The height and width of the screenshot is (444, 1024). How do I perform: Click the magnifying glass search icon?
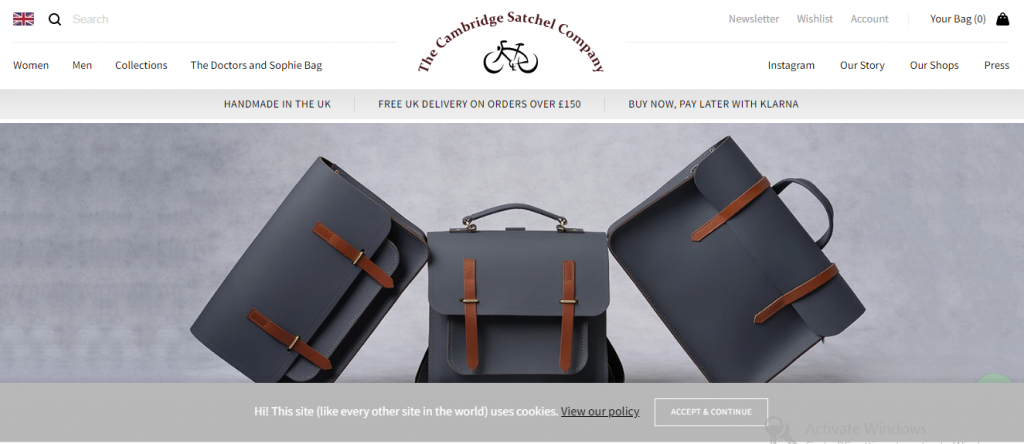pos(55,20)
